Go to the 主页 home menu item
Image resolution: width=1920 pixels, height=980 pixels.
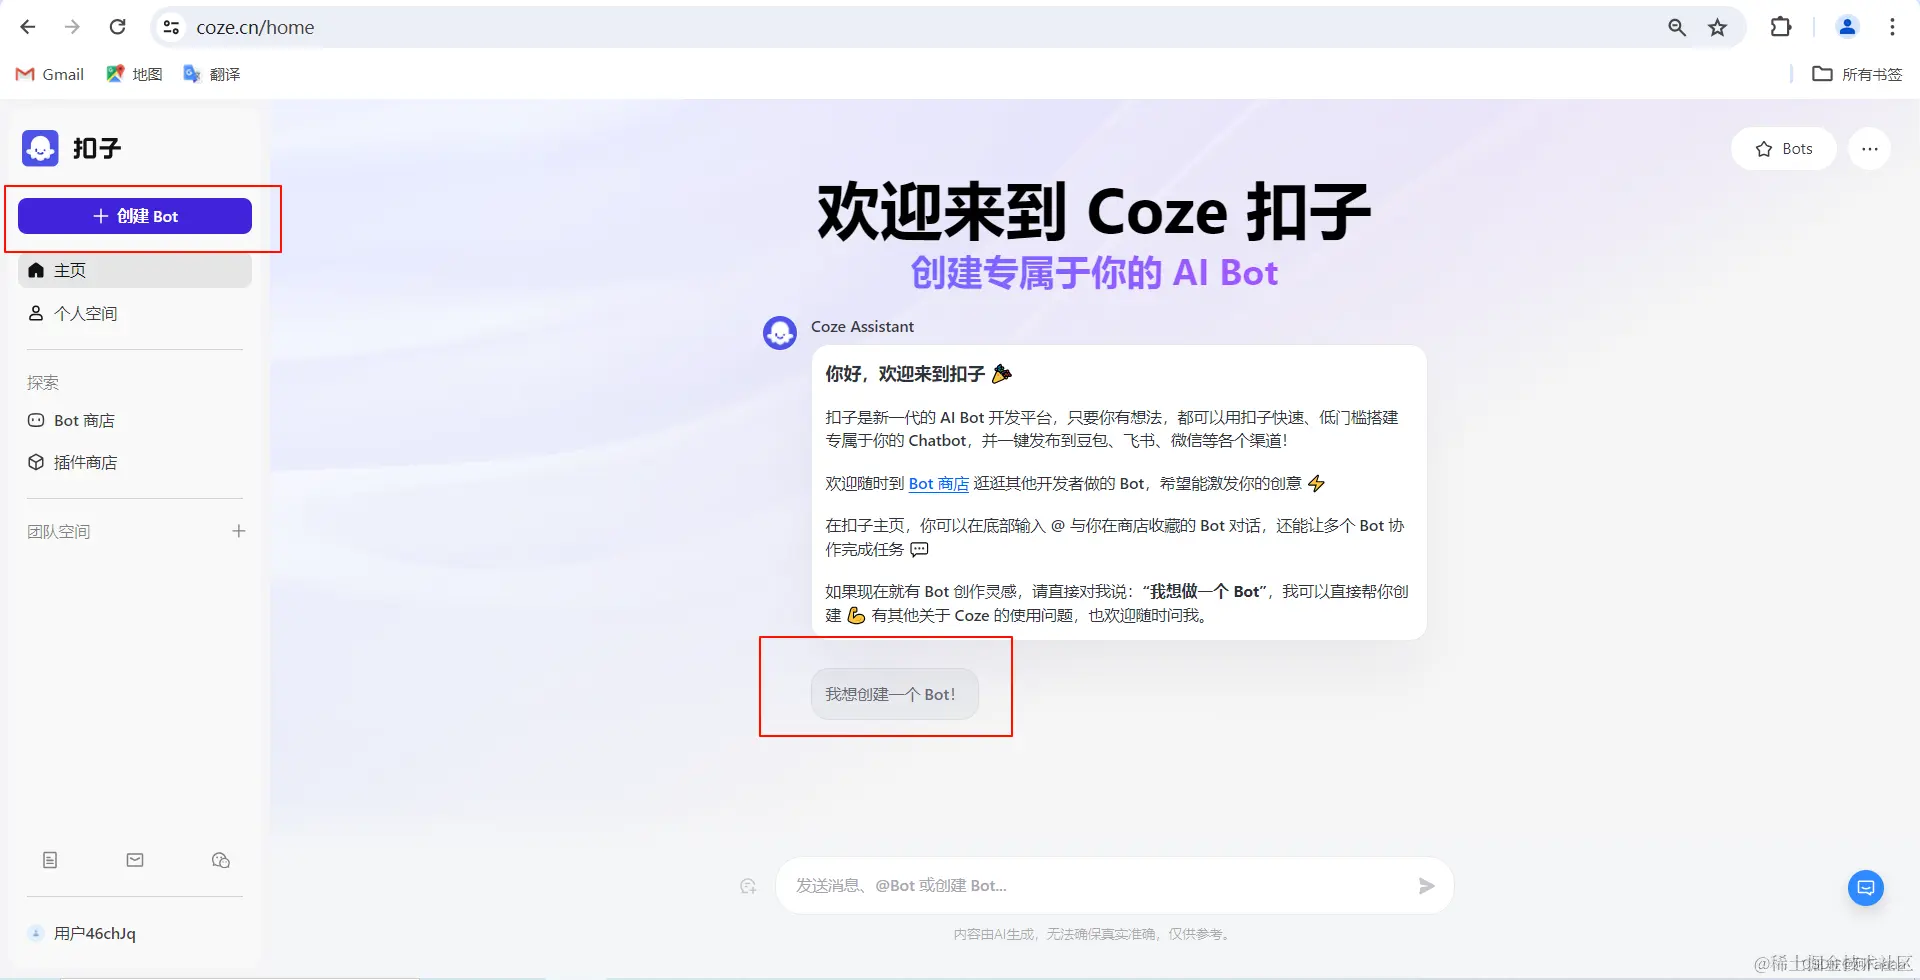[x=135, y=270]
